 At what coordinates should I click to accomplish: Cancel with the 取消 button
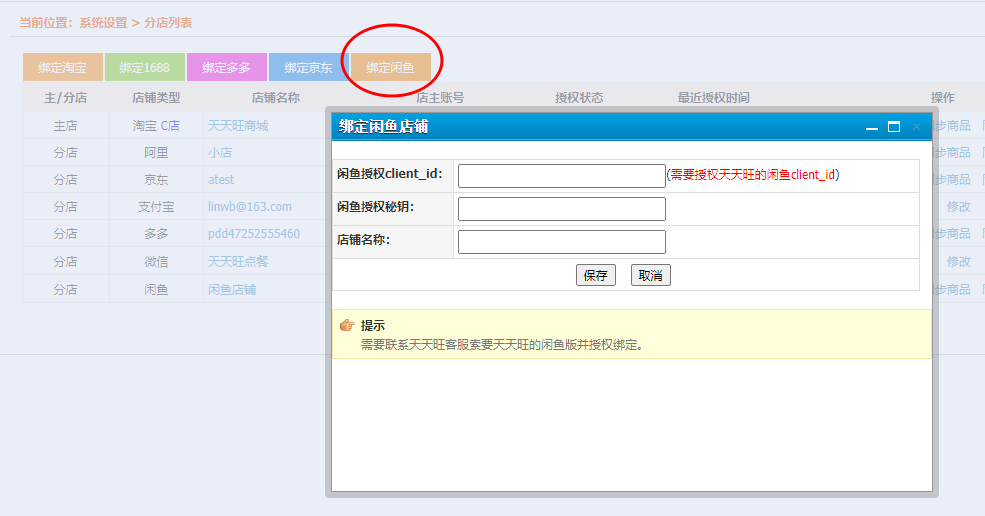click(x=650, y=276)
